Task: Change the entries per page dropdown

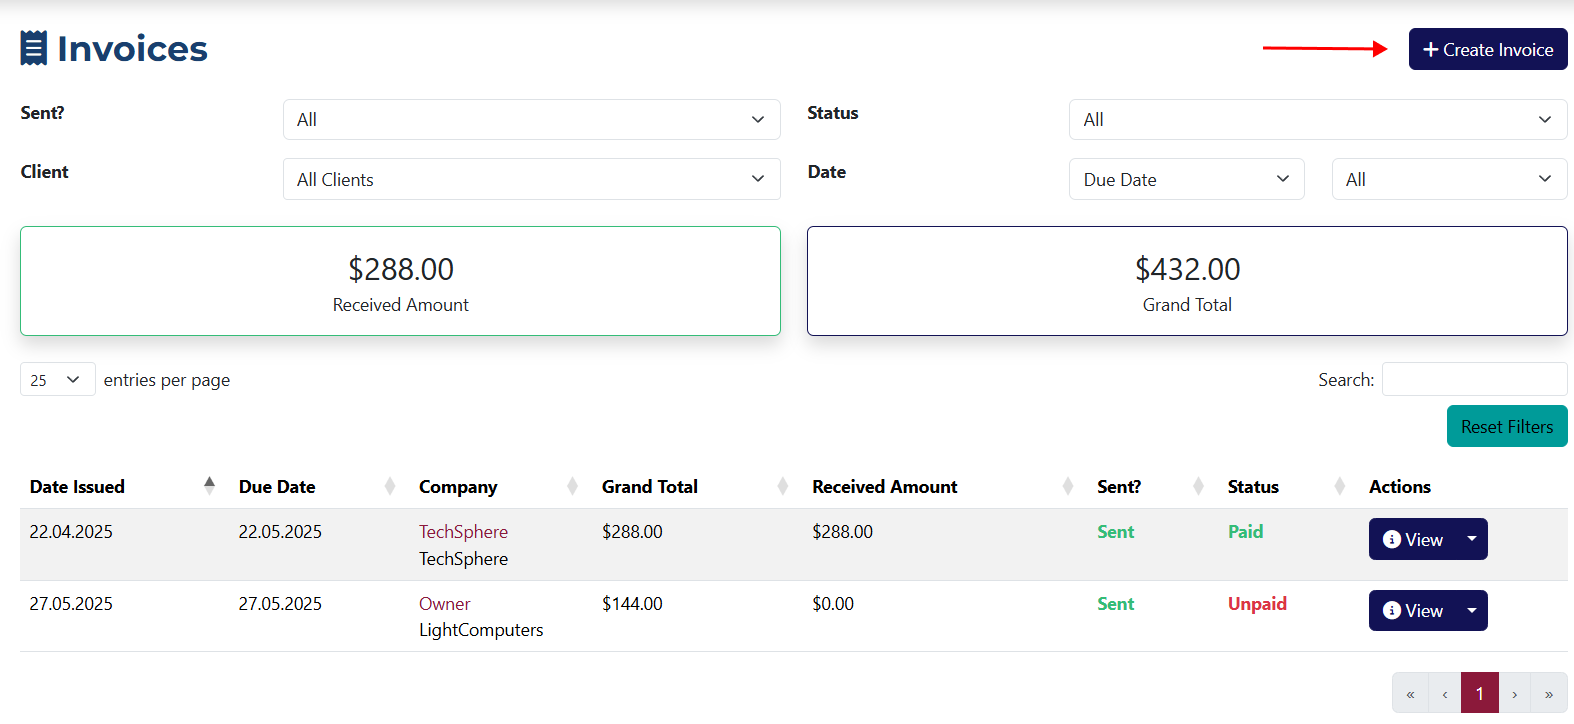Action: 58,379
